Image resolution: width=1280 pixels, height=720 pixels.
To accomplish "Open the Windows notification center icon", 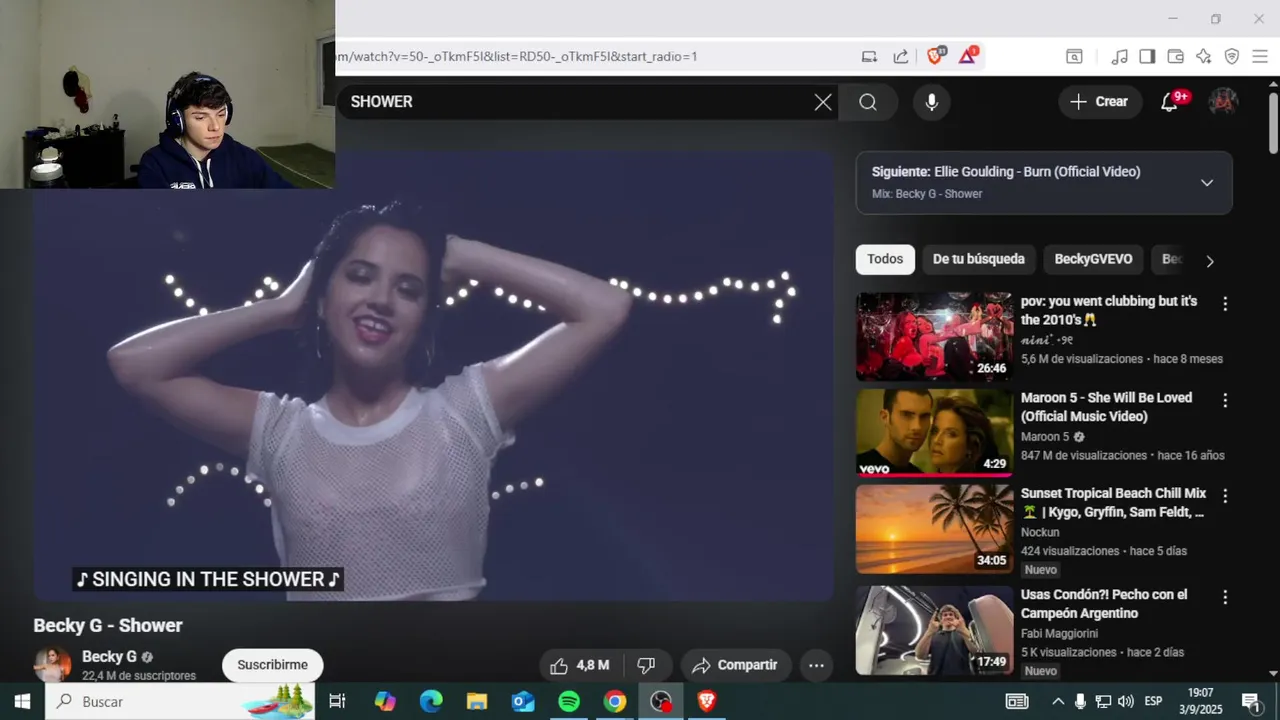I will 1251,701.
